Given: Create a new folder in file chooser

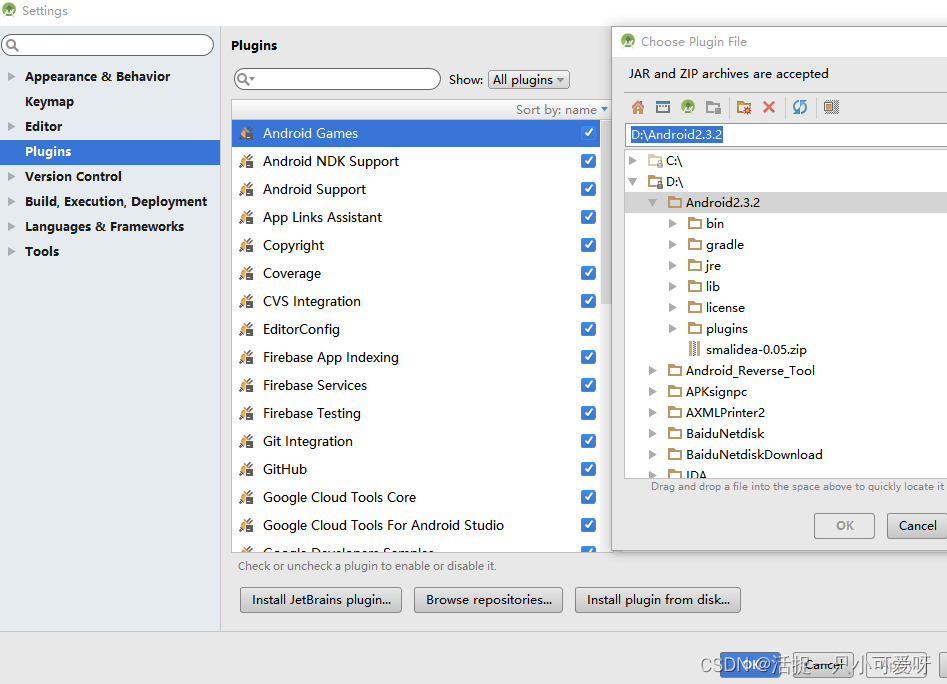Looking at the screenshot, I should 744,107.
